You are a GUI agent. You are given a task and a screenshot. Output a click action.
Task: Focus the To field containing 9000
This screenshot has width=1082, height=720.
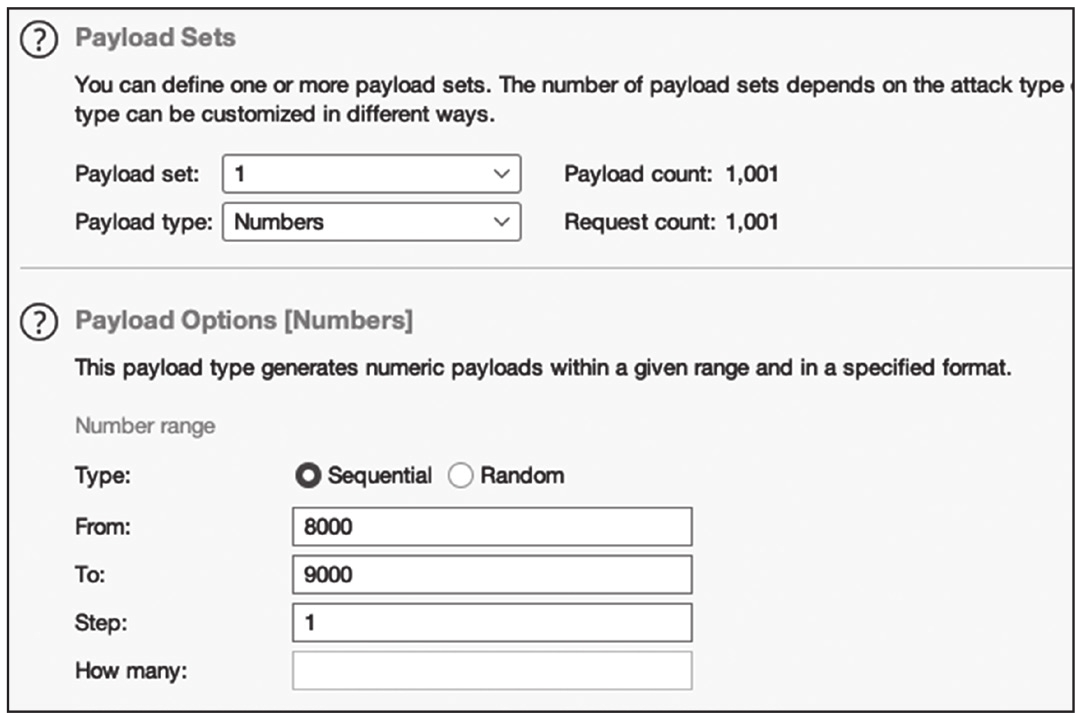(491, 574)
